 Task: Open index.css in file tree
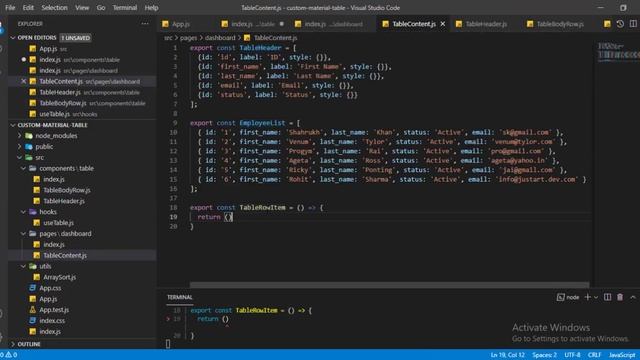(52, 321)
